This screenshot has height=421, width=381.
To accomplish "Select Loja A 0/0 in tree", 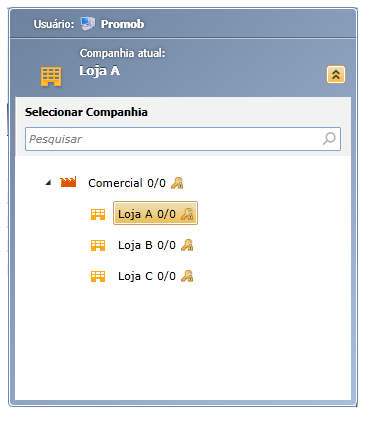I will tap(155, 213).
